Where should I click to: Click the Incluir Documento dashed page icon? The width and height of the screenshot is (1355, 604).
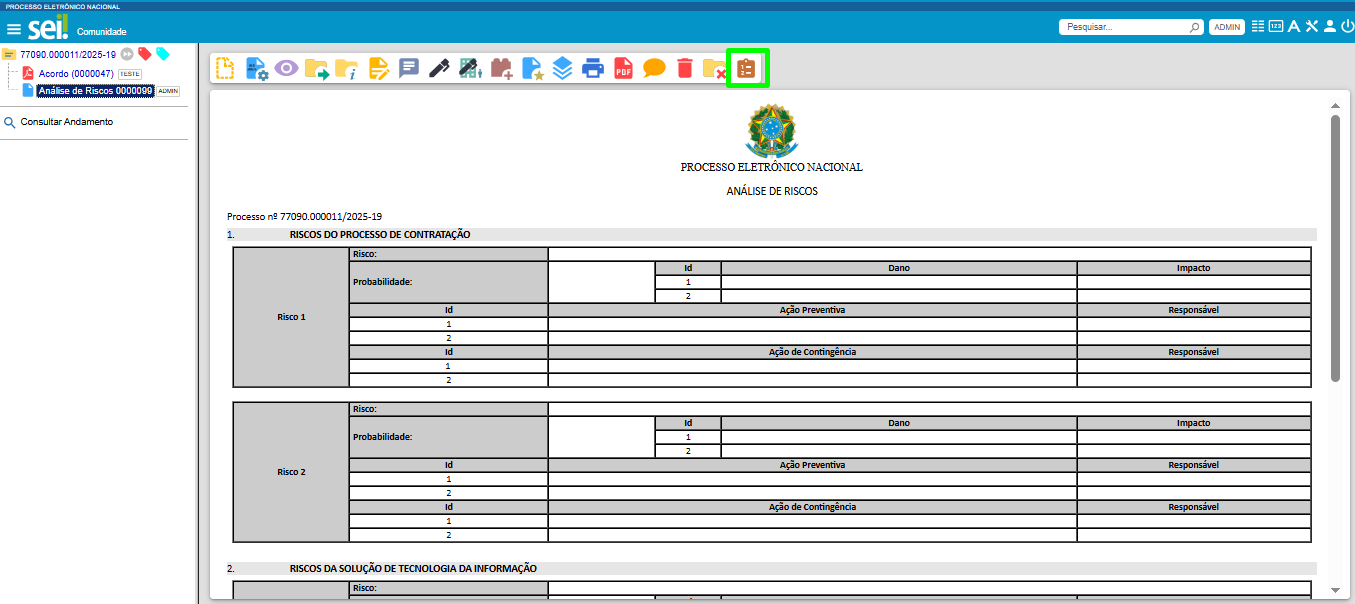[x=226, y=68]
